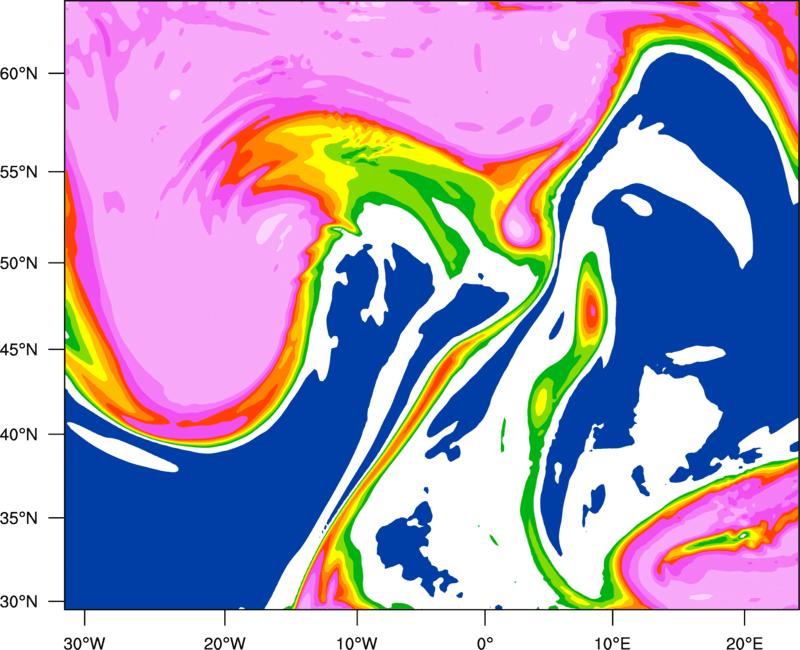Click the 10°E longitude label
The image size is (800, 650).
pyautogui.click(x=612, y=643)
